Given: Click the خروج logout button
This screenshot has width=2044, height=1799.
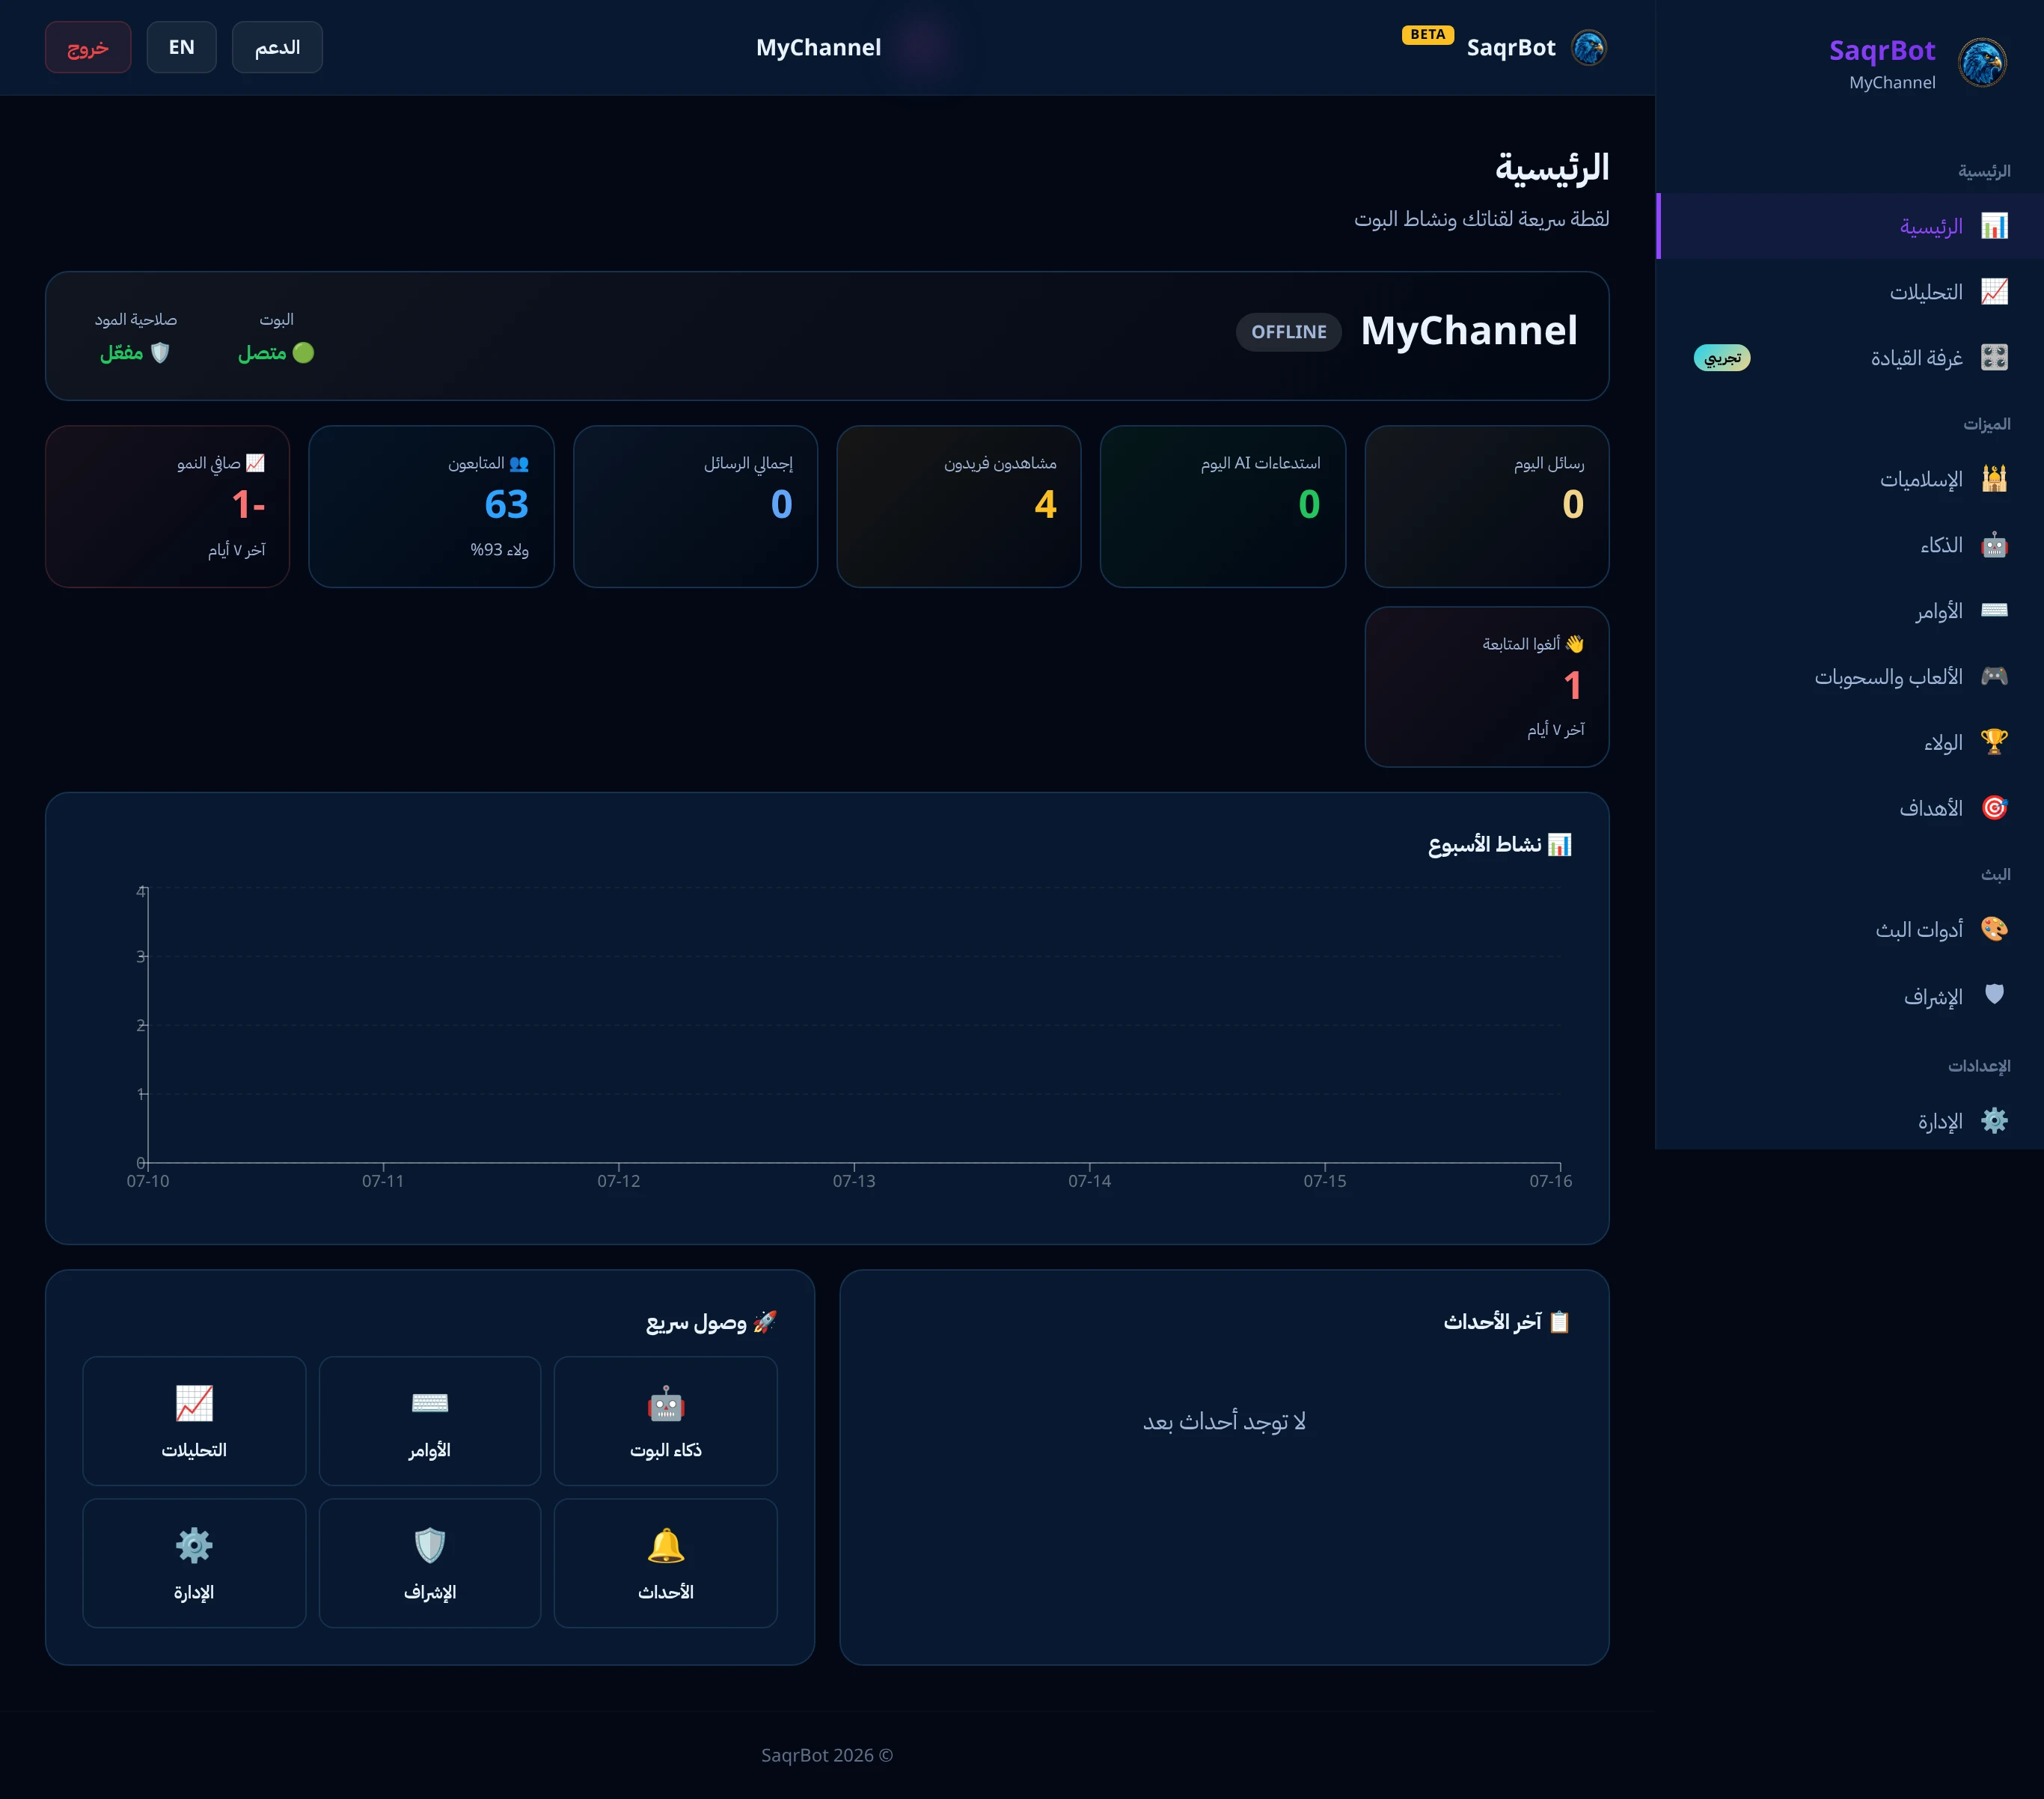Looking at the screenshot, I should 88,47.
